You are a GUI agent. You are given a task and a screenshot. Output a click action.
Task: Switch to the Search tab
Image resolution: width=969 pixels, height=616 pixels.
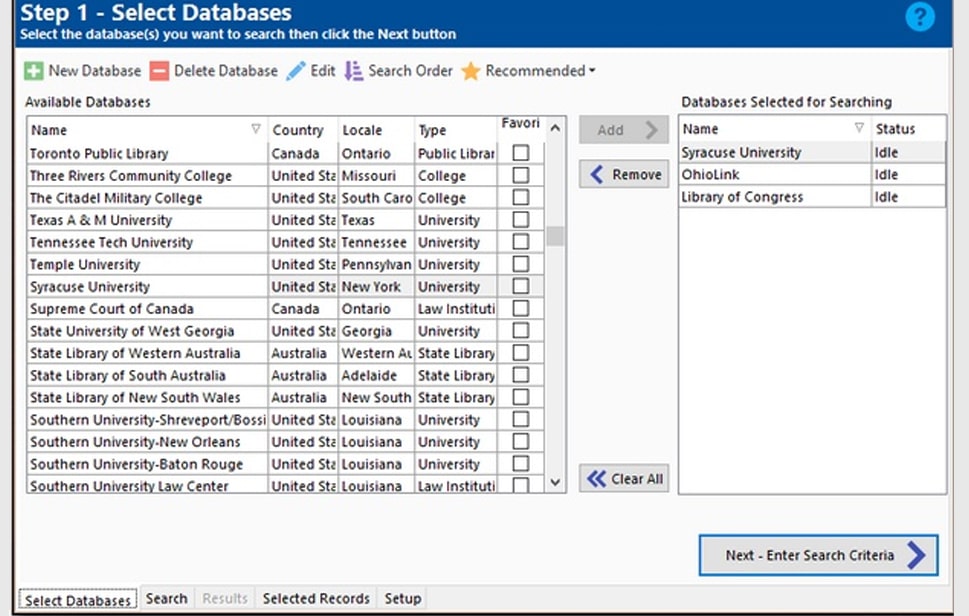(x=166, y=599)
